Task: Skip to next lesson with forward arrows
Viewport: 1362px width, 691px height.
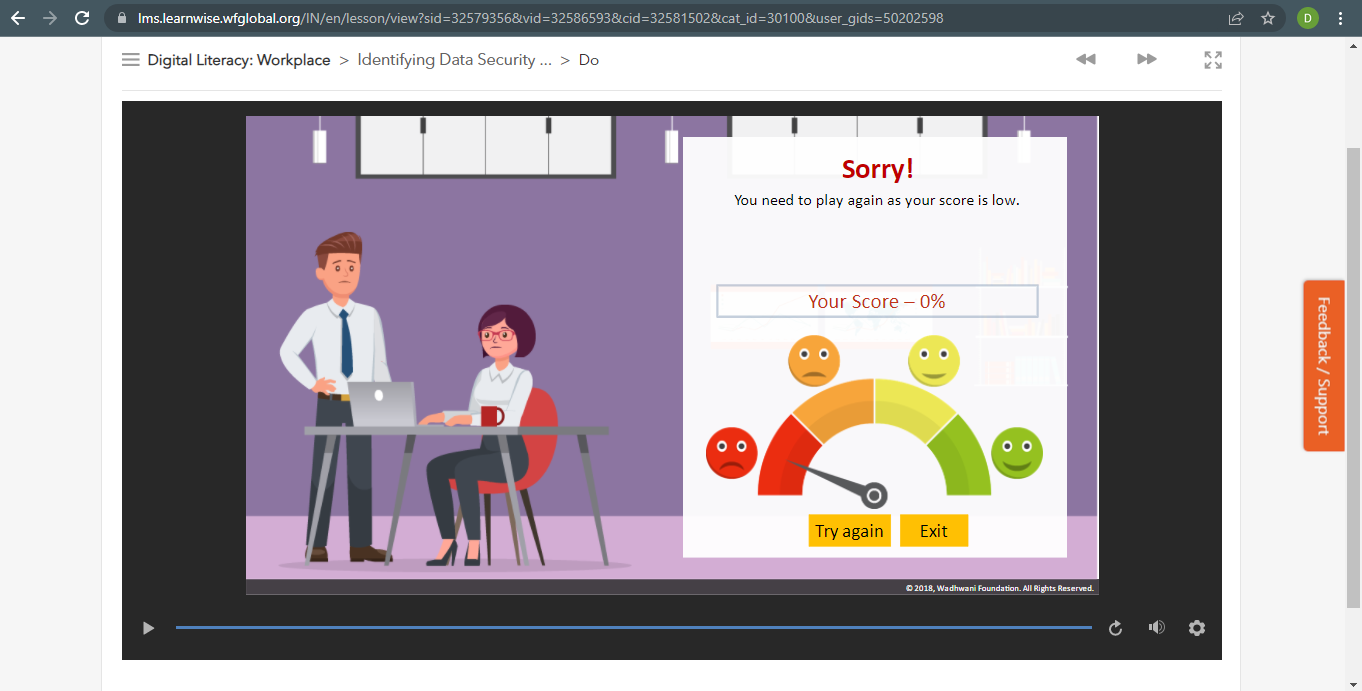Action: 1146,60
